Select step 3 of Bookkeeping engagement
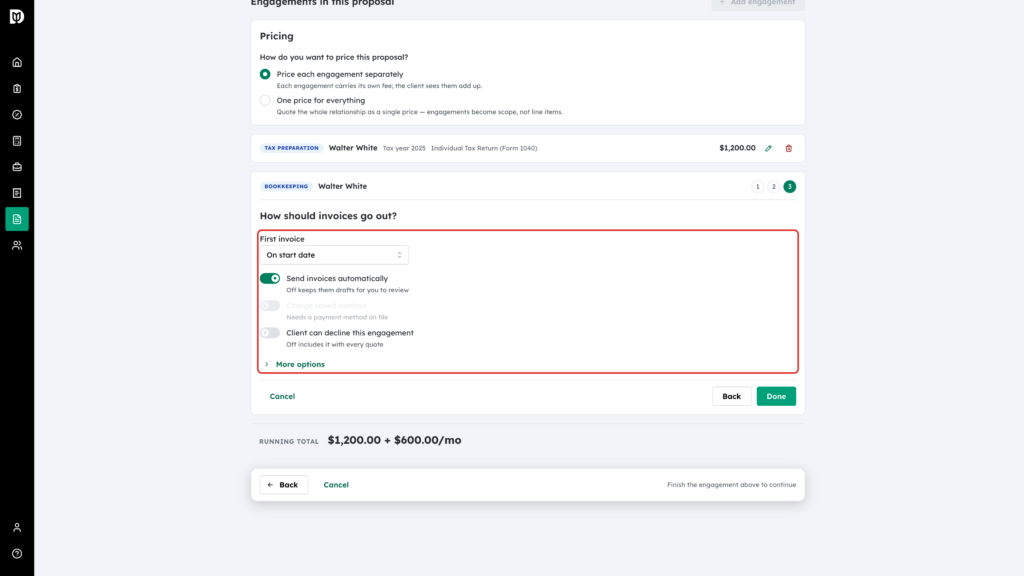The height and width of the screenshot is (576, 1024). coord(790,187)
